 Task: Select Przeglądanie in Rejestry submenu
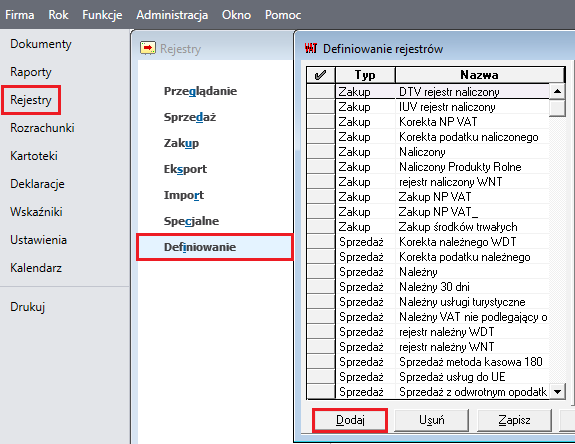pyautogui.click(x=200, y=91)
